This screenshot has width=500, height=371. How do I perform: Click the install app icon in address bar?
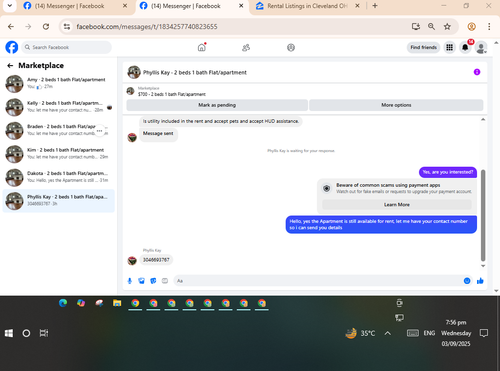coord(416,27)
